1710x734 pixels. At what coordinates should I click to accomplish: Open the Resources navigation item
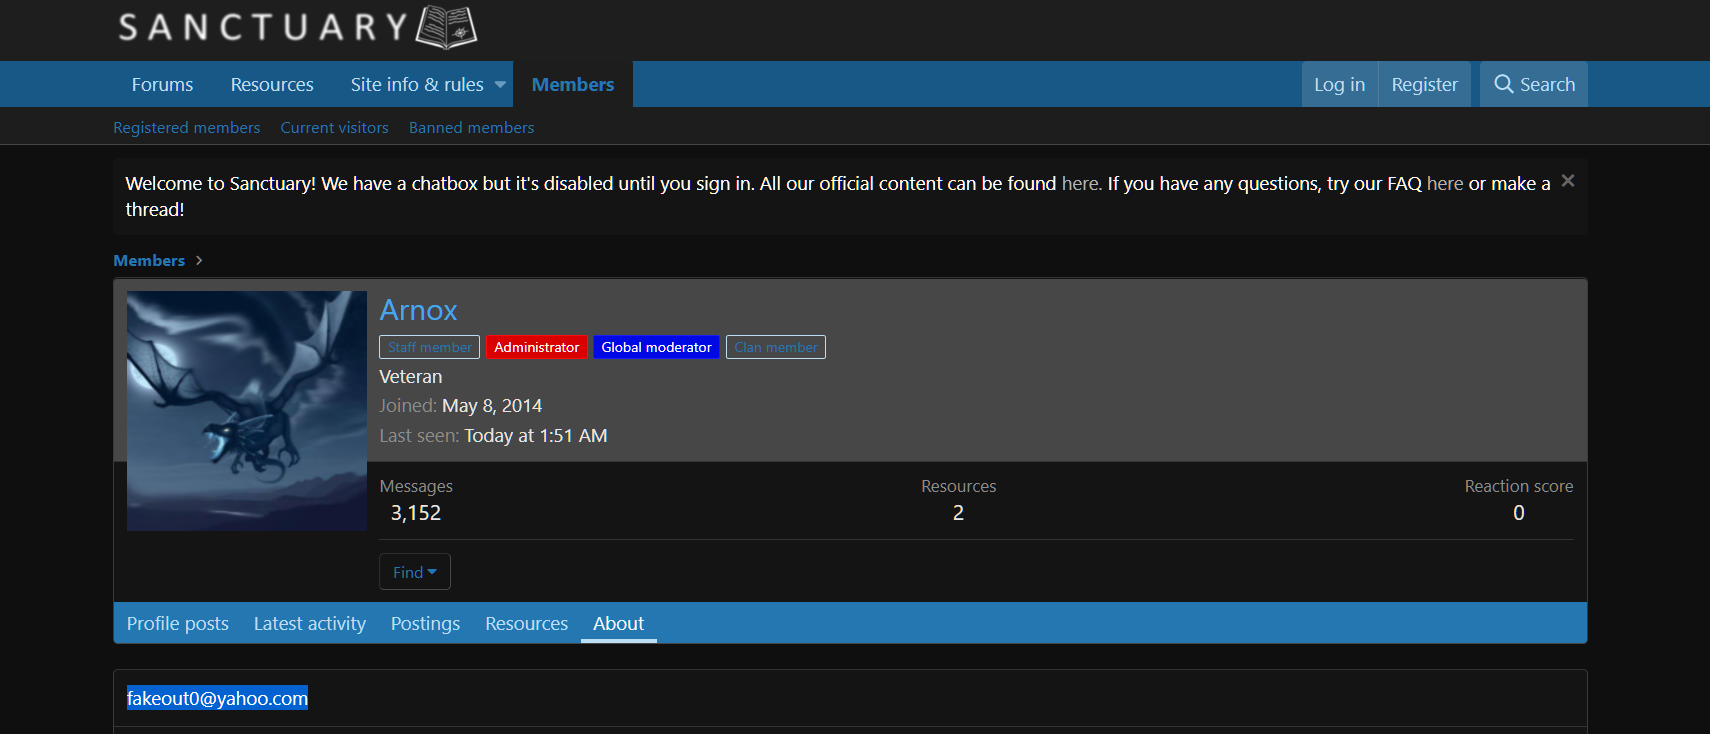coord(272,84)
